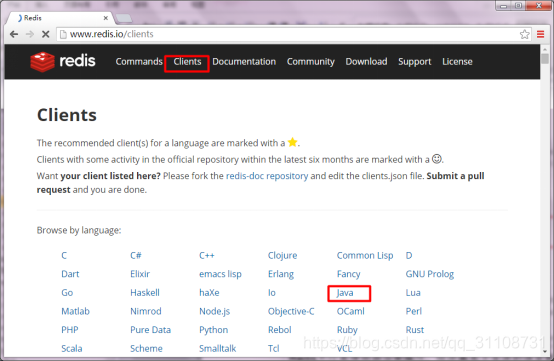Image resolution: width=554 pixels, height=361 pixels.
Task: Browse clients for emacs lisp
Action: point(220,274)
